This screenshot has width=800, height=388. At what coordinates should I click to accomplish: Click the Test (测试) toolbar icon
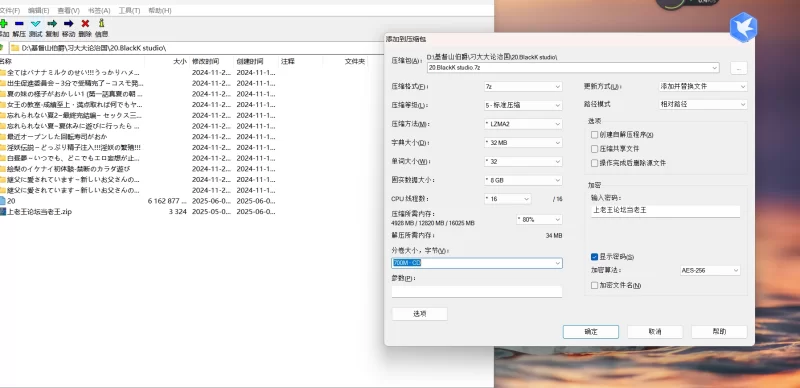click(35, 23)
